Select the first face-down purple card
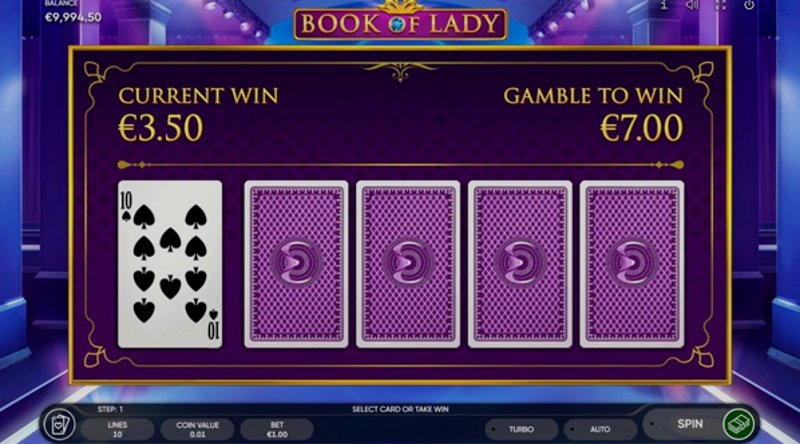The width and height of the screenshot is (800, 444). click(x=296, y=264)
